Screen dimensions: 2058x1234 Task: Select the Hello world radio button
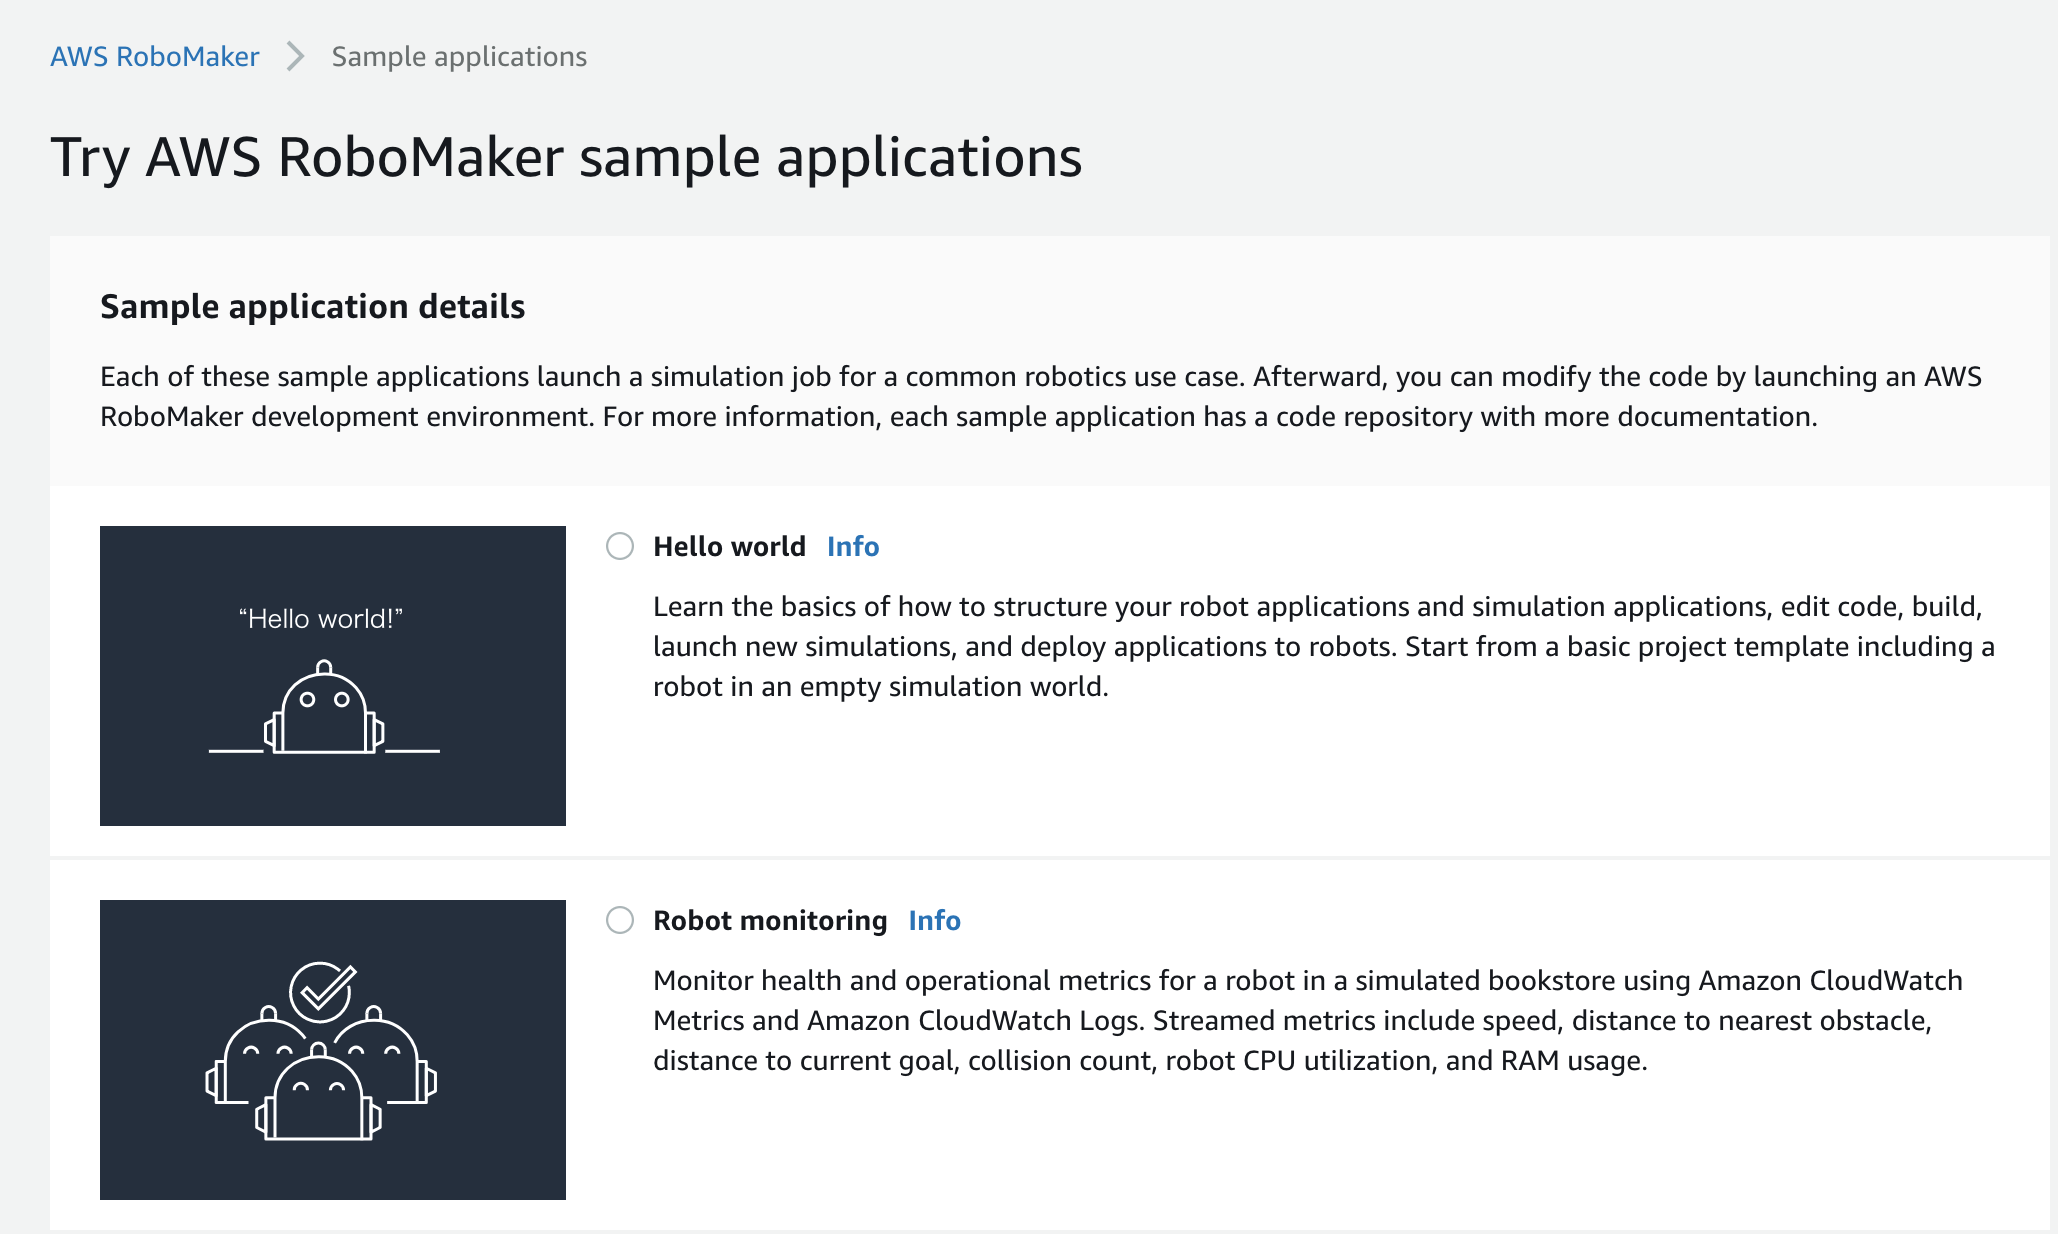pyautogui.click(x=620, y=546)
